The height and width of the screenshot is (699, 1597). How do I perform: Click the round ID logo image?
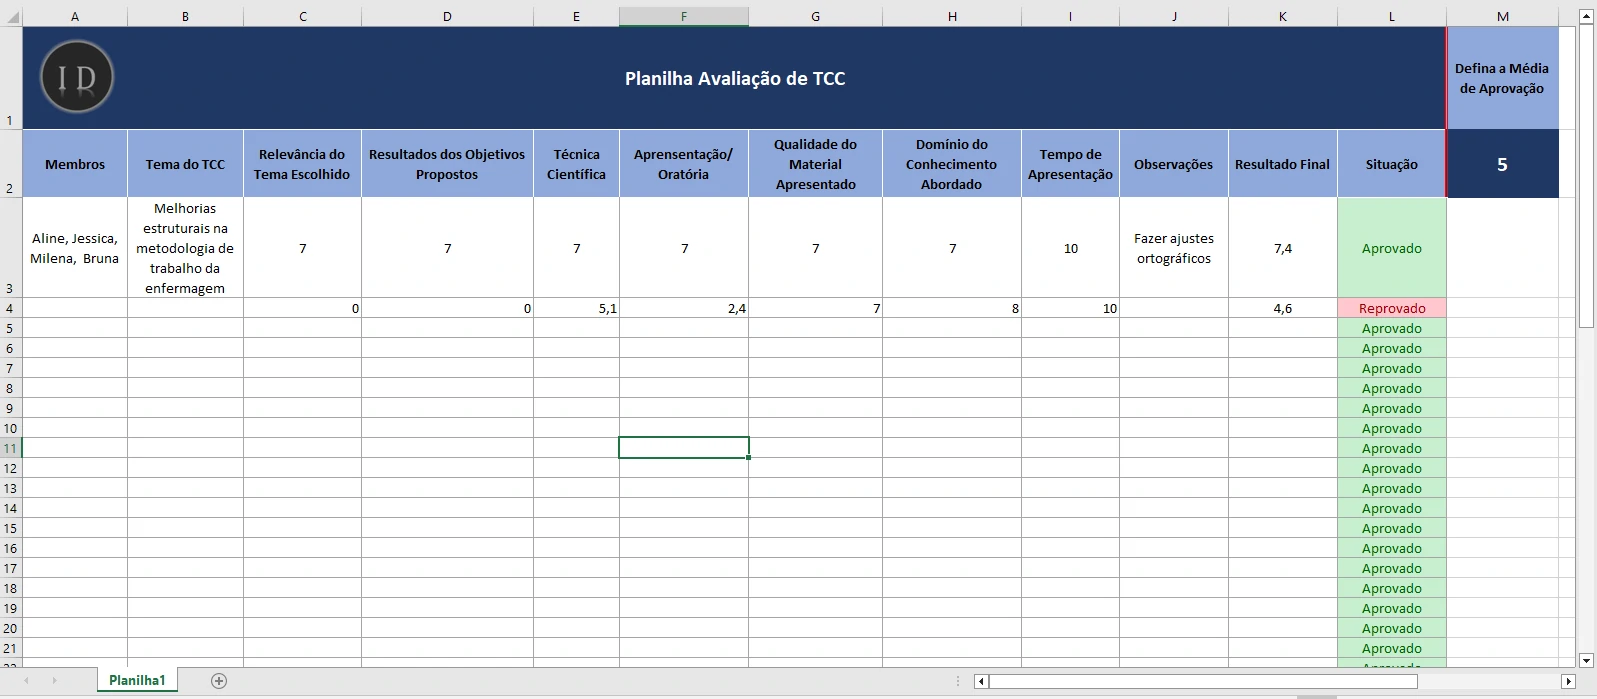(77, 77)
